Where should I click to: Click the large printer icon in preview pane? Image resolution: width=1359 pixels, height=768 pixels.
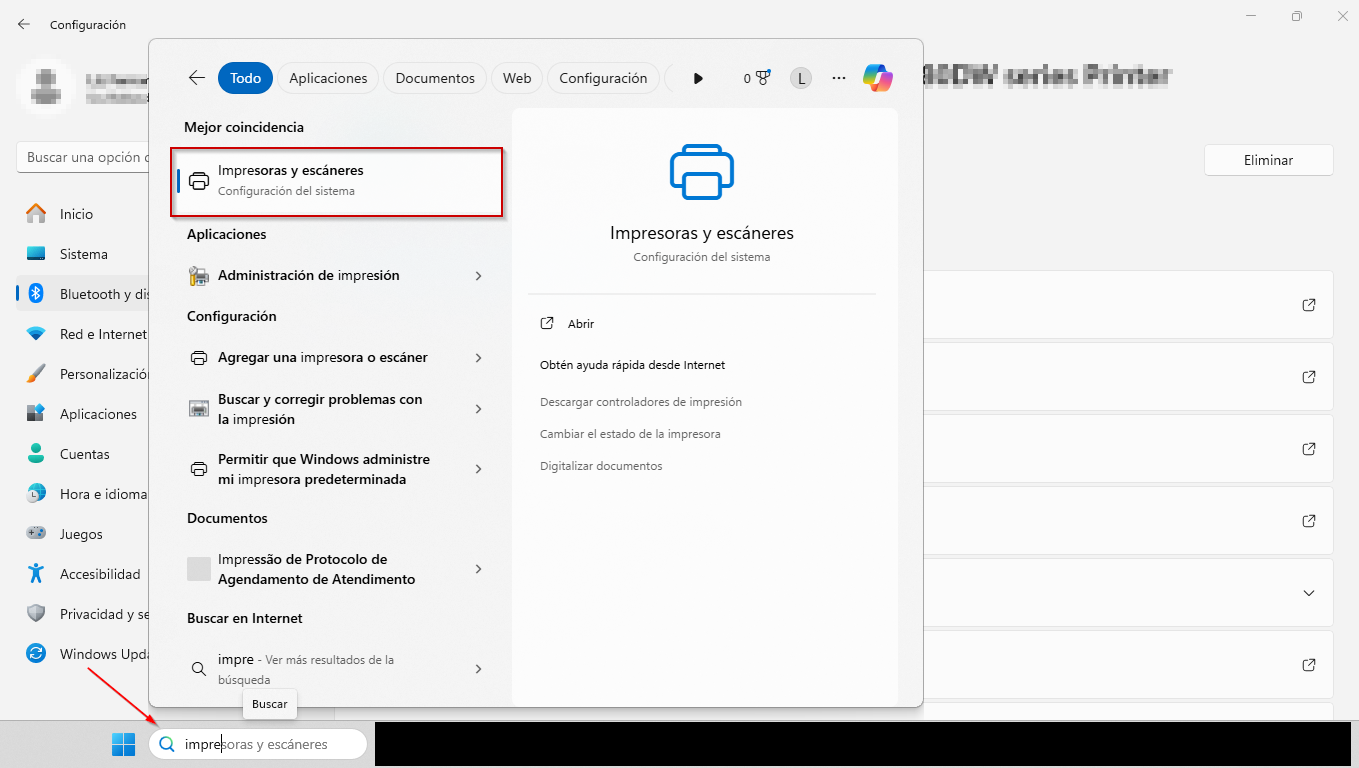[702, 172]
